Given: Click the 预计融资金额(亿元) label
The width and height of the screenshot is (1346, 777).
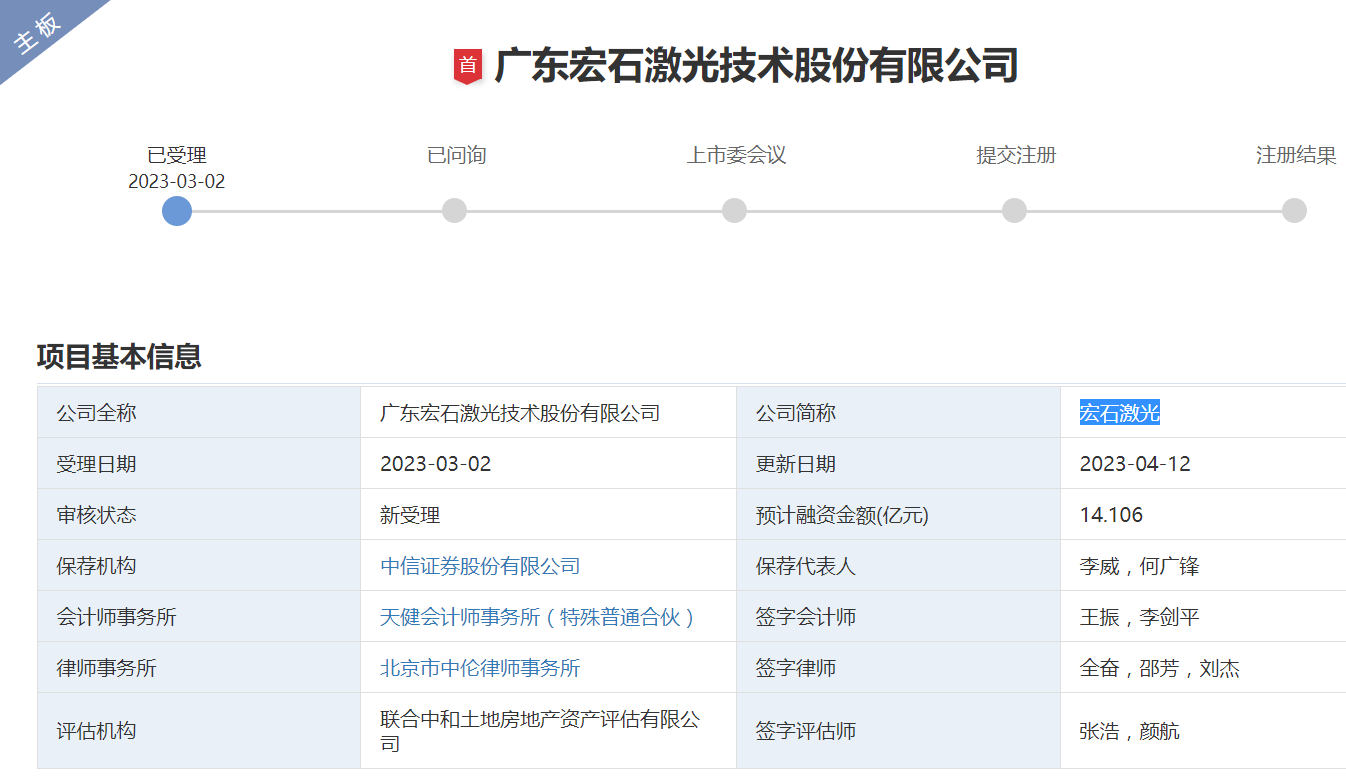Looking at the screenshot, I should click(x=842, y=515).
